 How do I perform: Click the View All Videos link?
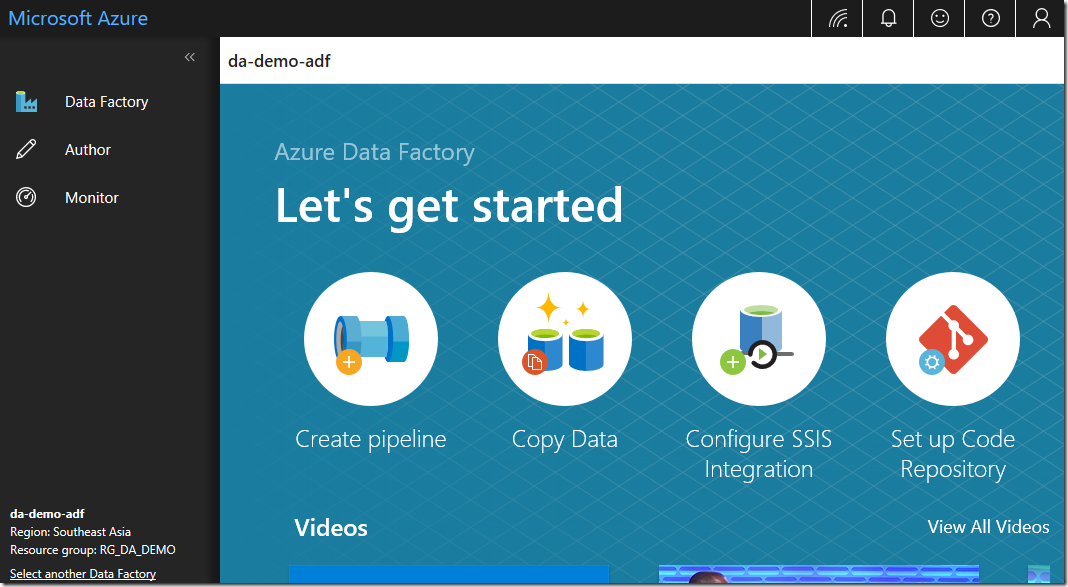[x=988, y=527]
